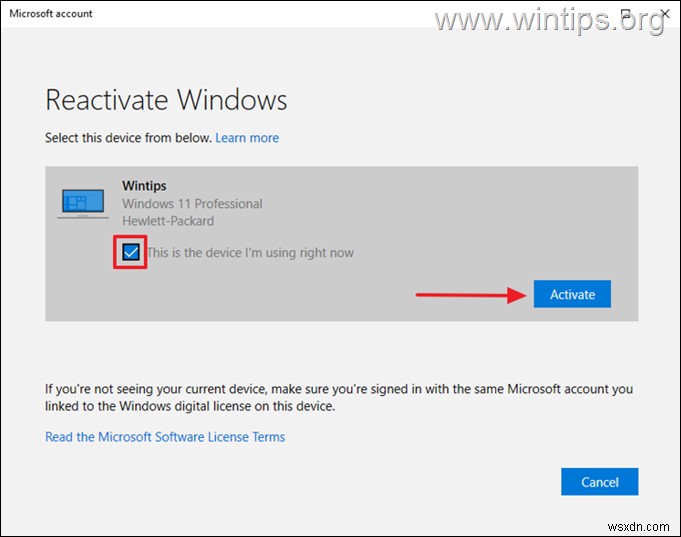Click the 'Microsoft account' window title

(51, 13)
